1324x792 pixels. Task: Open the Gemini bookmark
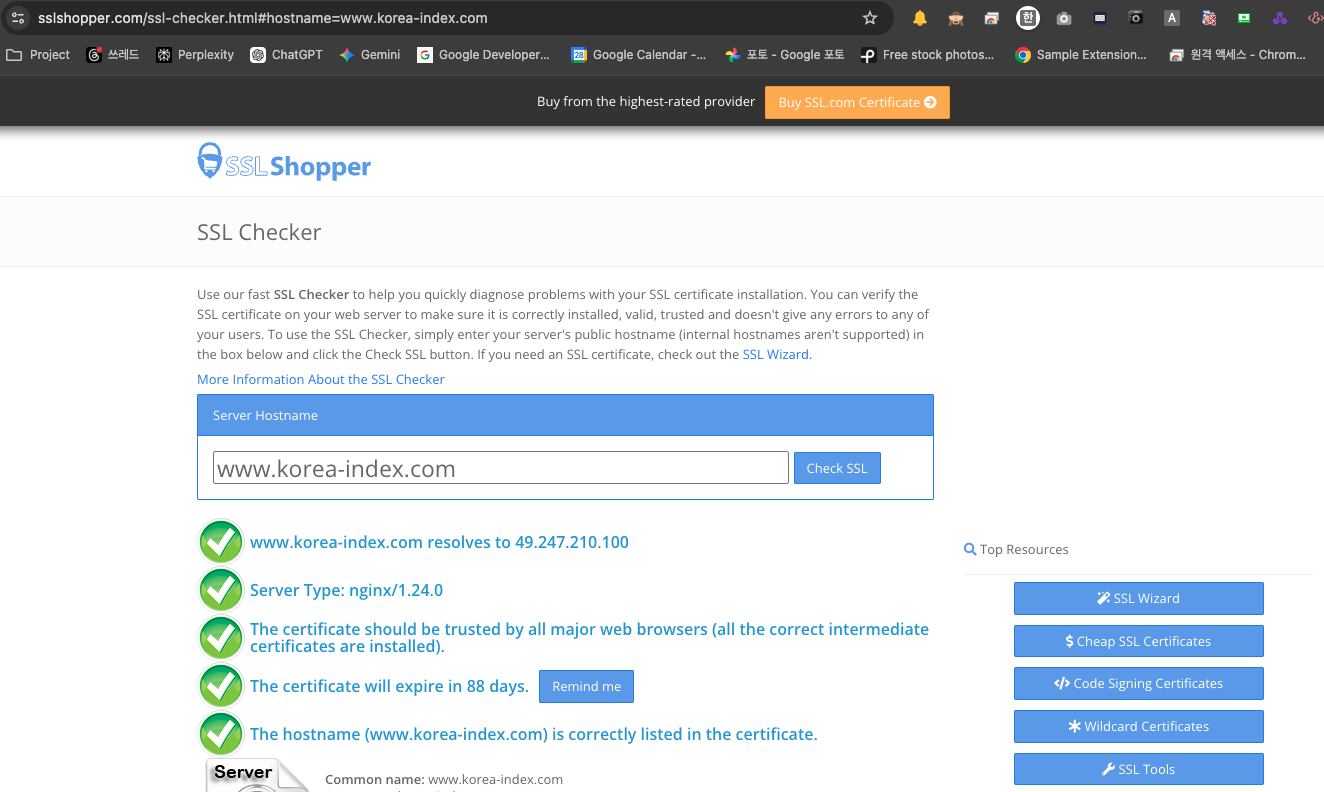pyautogui.click(x=370, y=55)
